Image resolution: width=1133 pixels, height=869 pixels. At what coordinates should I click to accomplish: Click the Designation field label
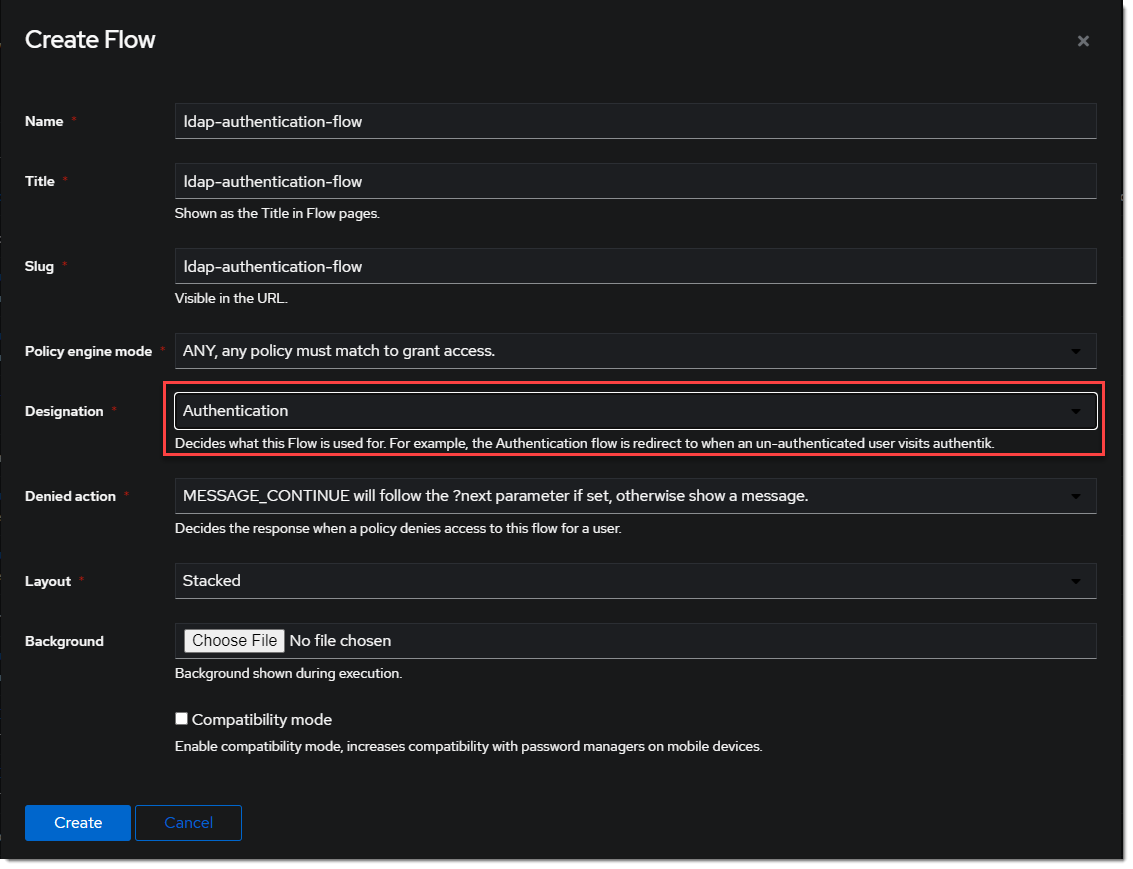point(64,411)
